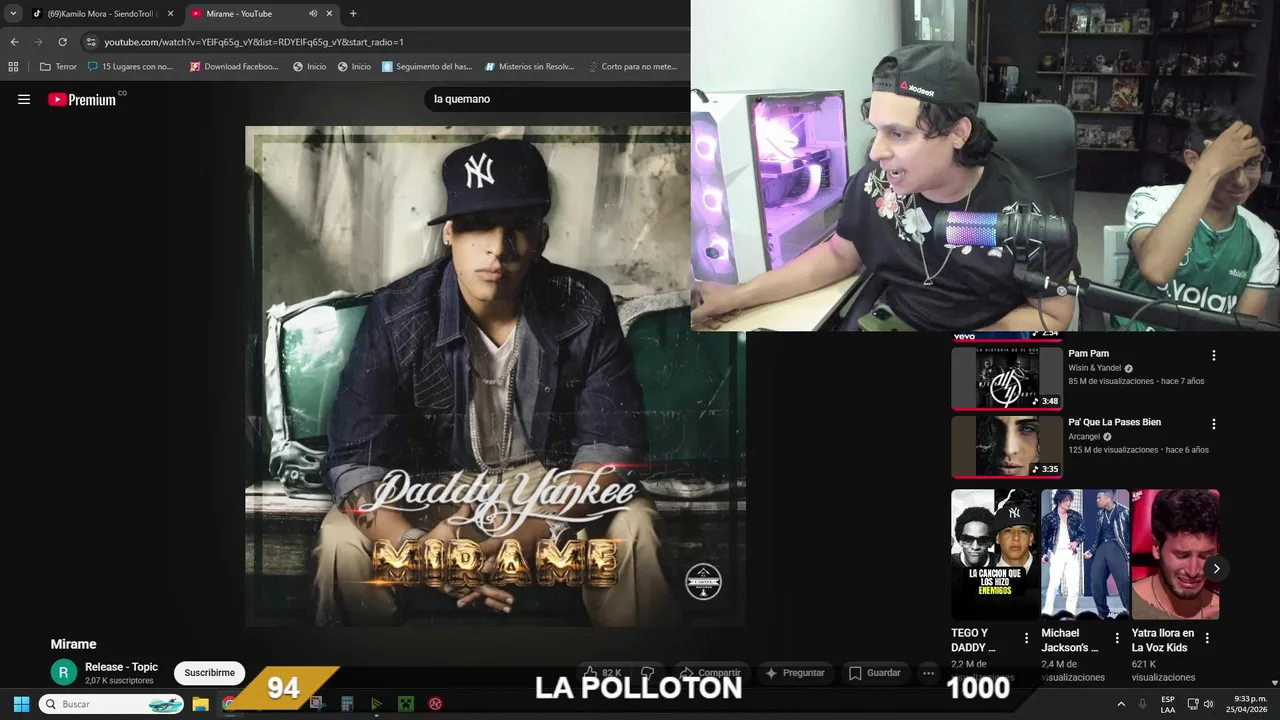Viewport: 1280px width, 720px height.
Task: Open Wisin & Yandel channel name
Action: (x=1094, y=368)
